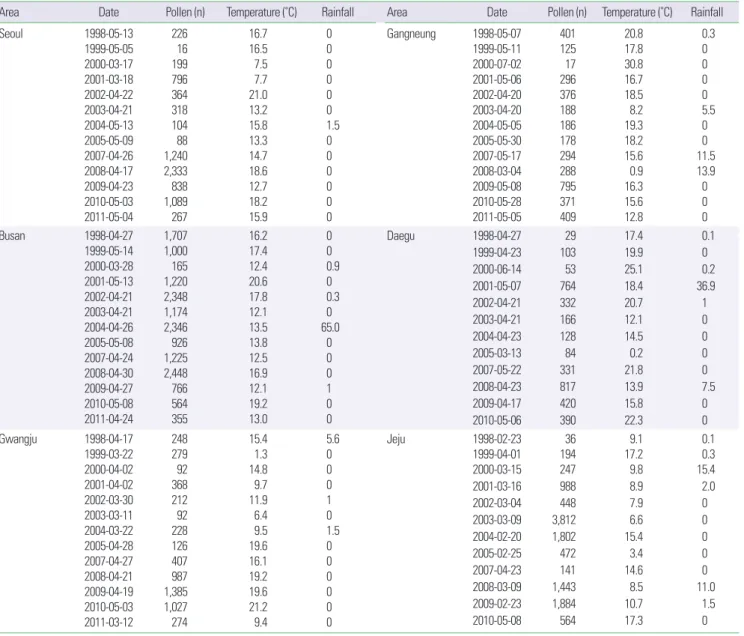Select the date 2008-04-17

[x=109, y=171]
